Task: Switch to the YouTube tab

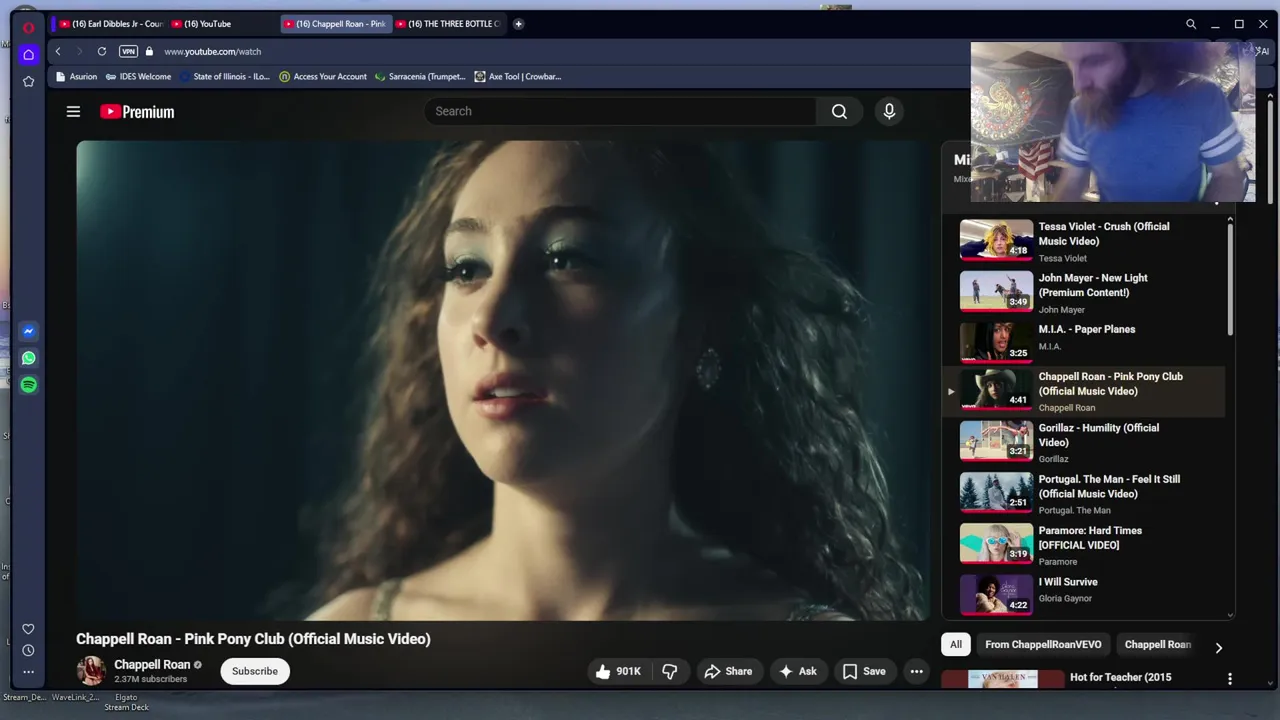Action: [x=222, y=24]
